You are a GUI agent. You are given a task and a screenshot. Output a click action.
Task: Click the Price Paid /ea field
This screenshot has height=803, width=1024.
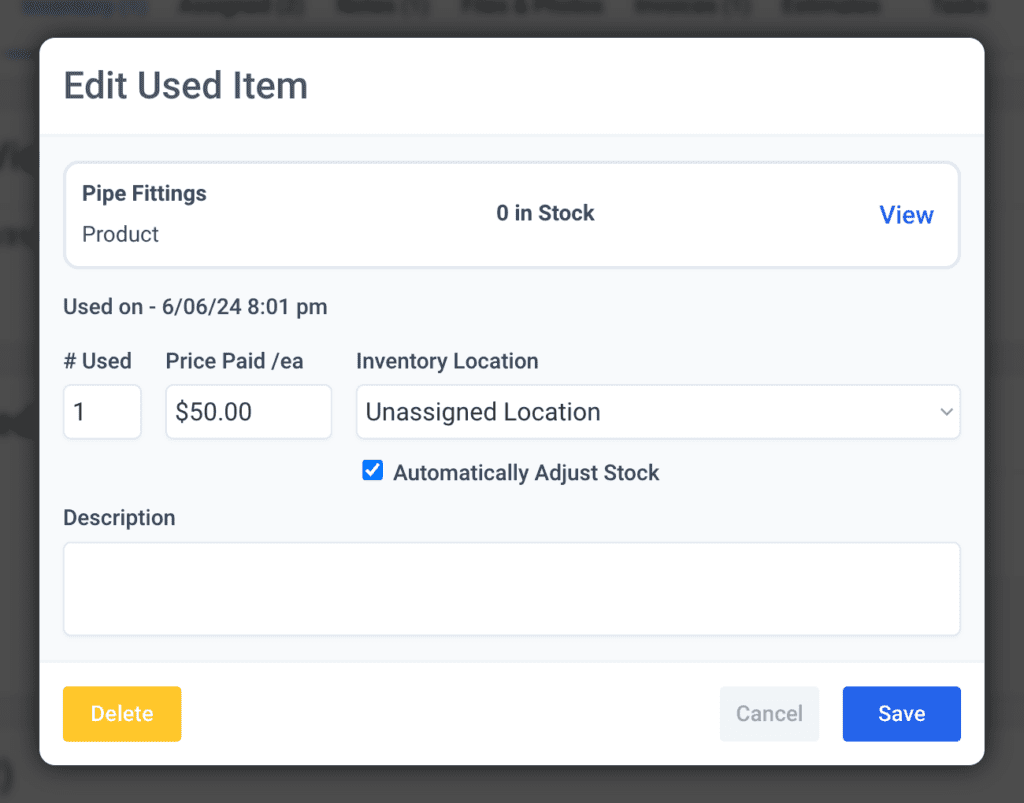coord(248,412)
